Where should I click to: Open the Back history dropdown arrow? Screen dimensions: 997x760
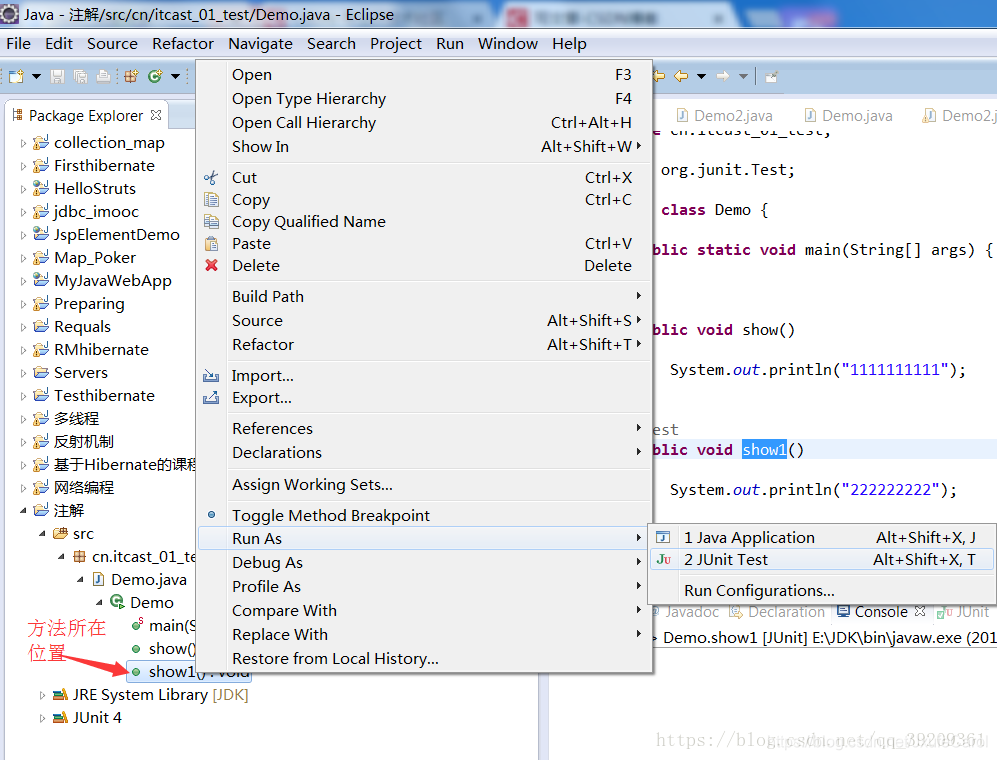point(701,76)
